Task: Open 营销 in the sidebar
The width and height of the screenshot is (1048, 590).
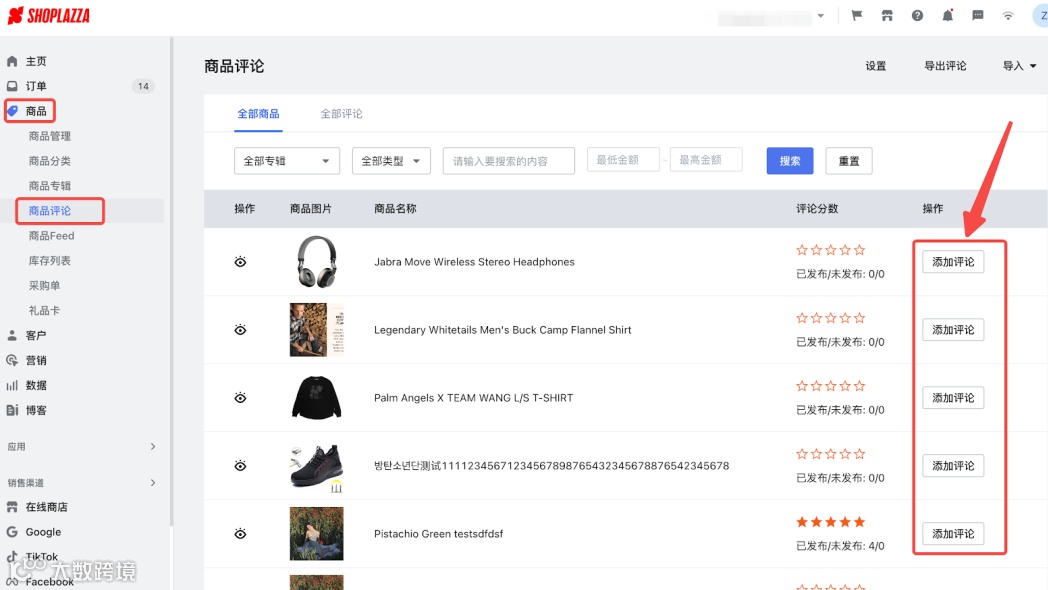Action: [36, 360]
